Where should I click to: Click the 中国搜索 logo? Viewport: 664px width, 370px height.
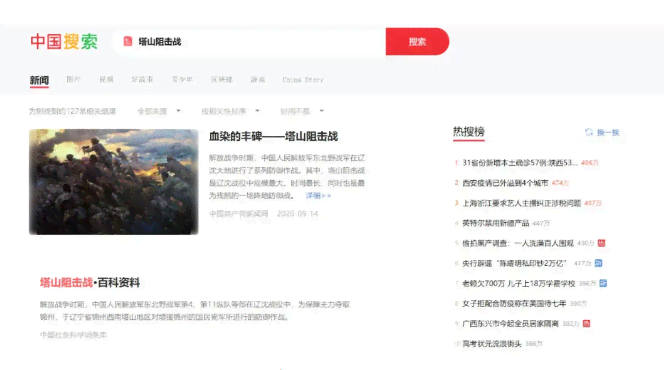point(64,41)
